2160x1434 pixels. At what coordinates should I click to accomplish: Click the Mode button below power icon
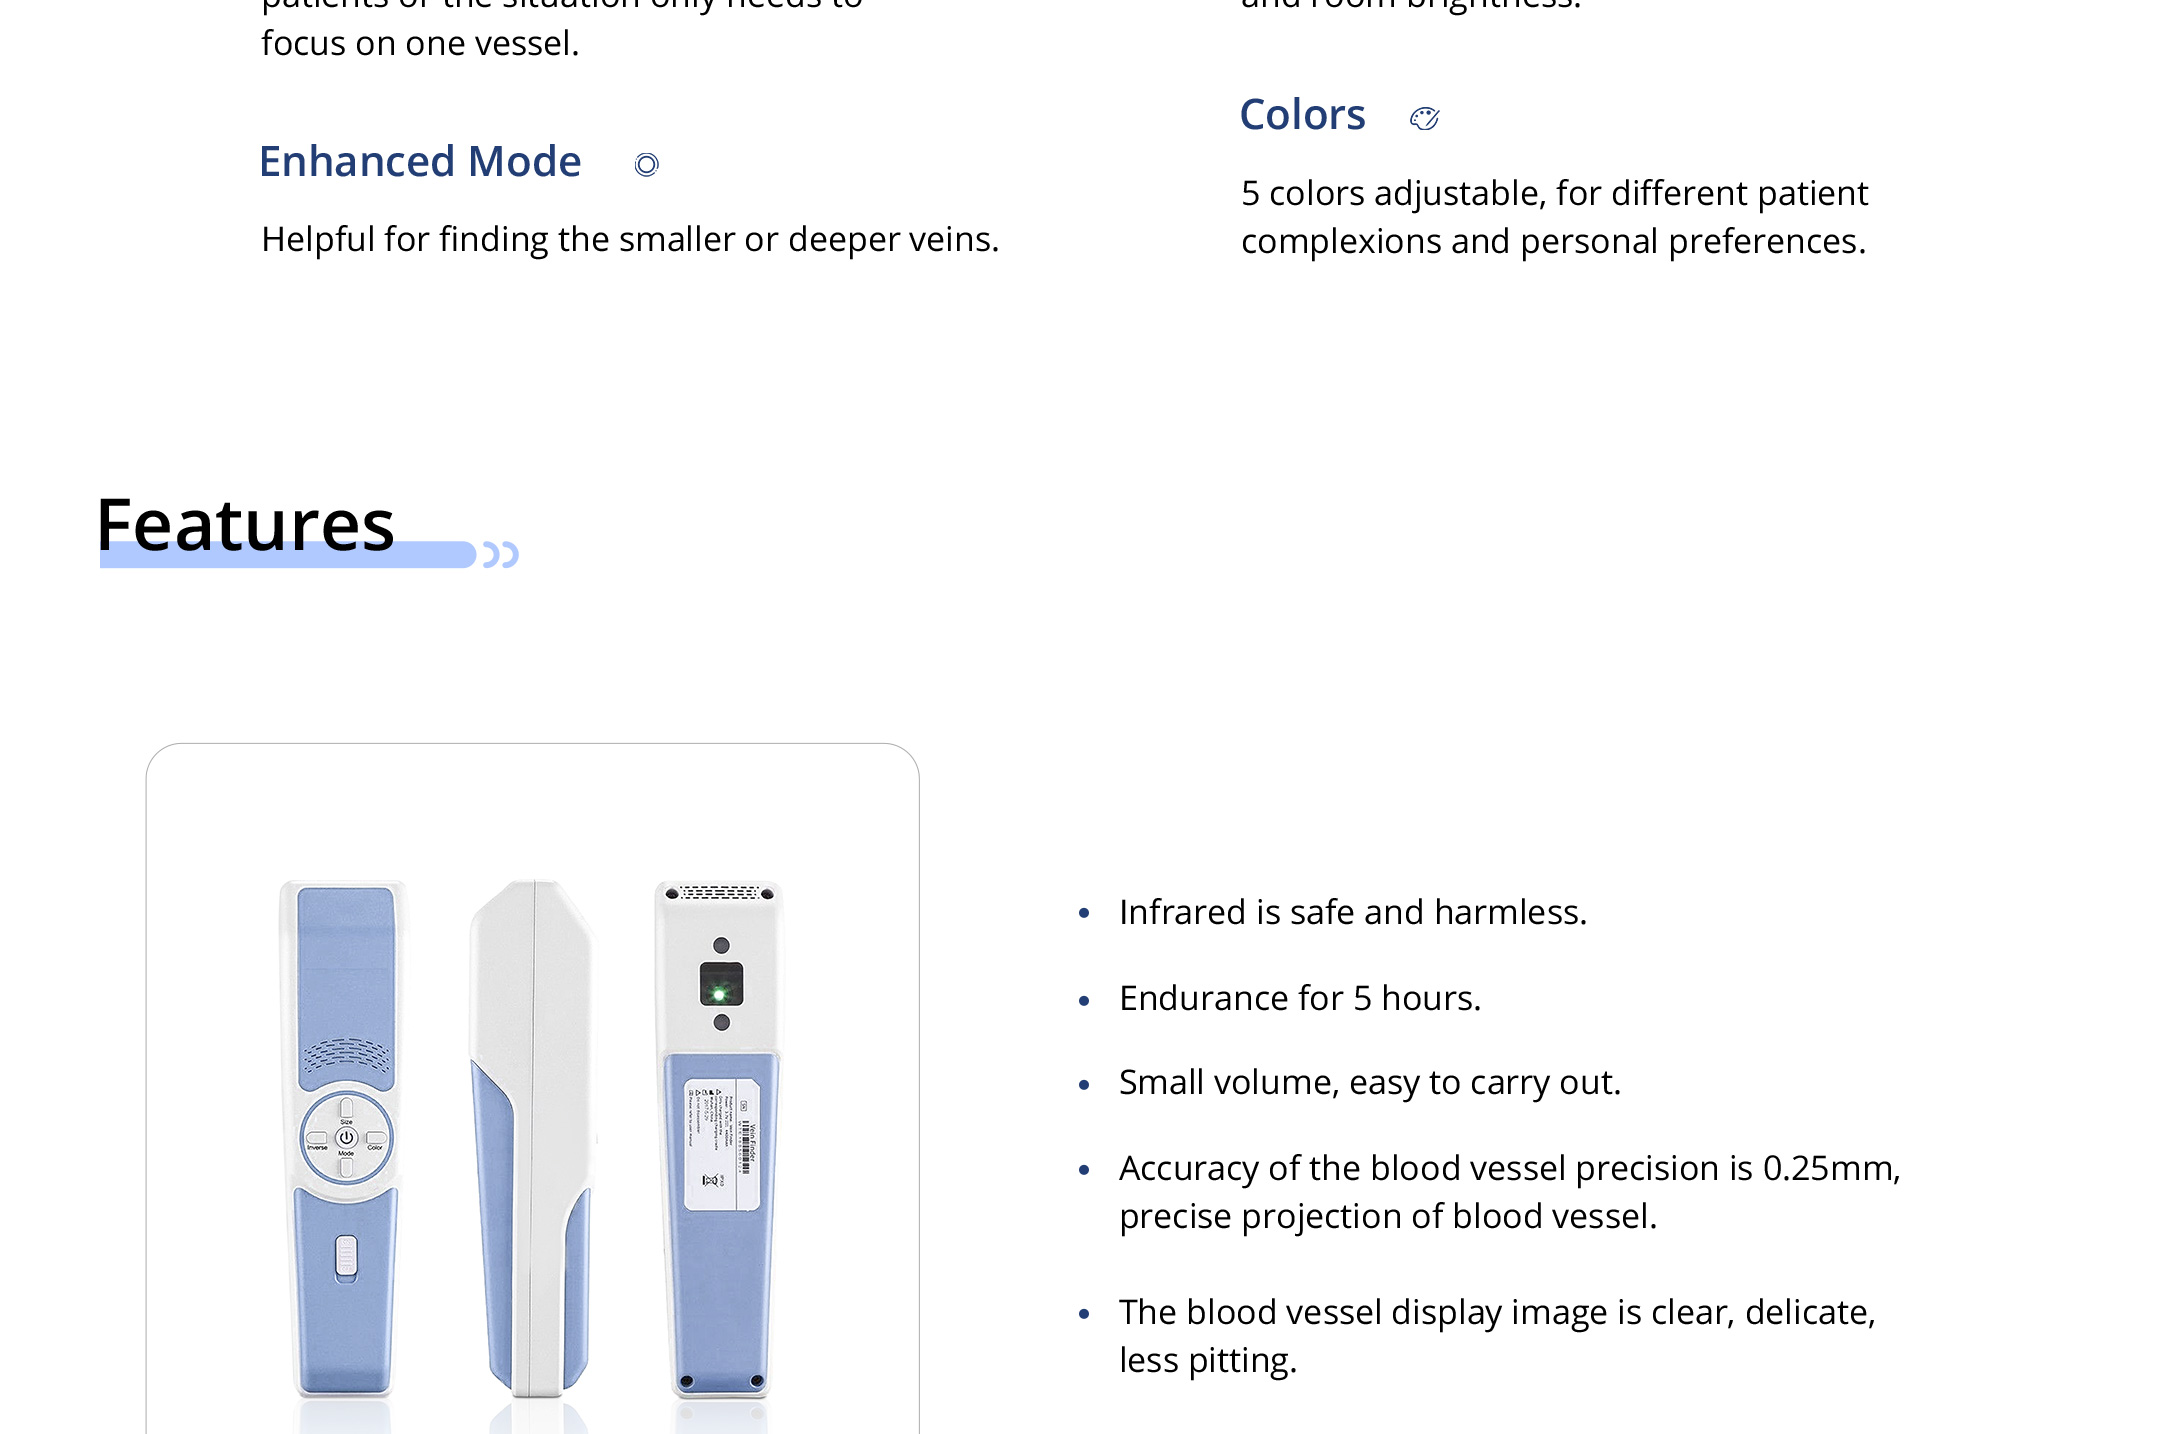tap(346, 1166)
